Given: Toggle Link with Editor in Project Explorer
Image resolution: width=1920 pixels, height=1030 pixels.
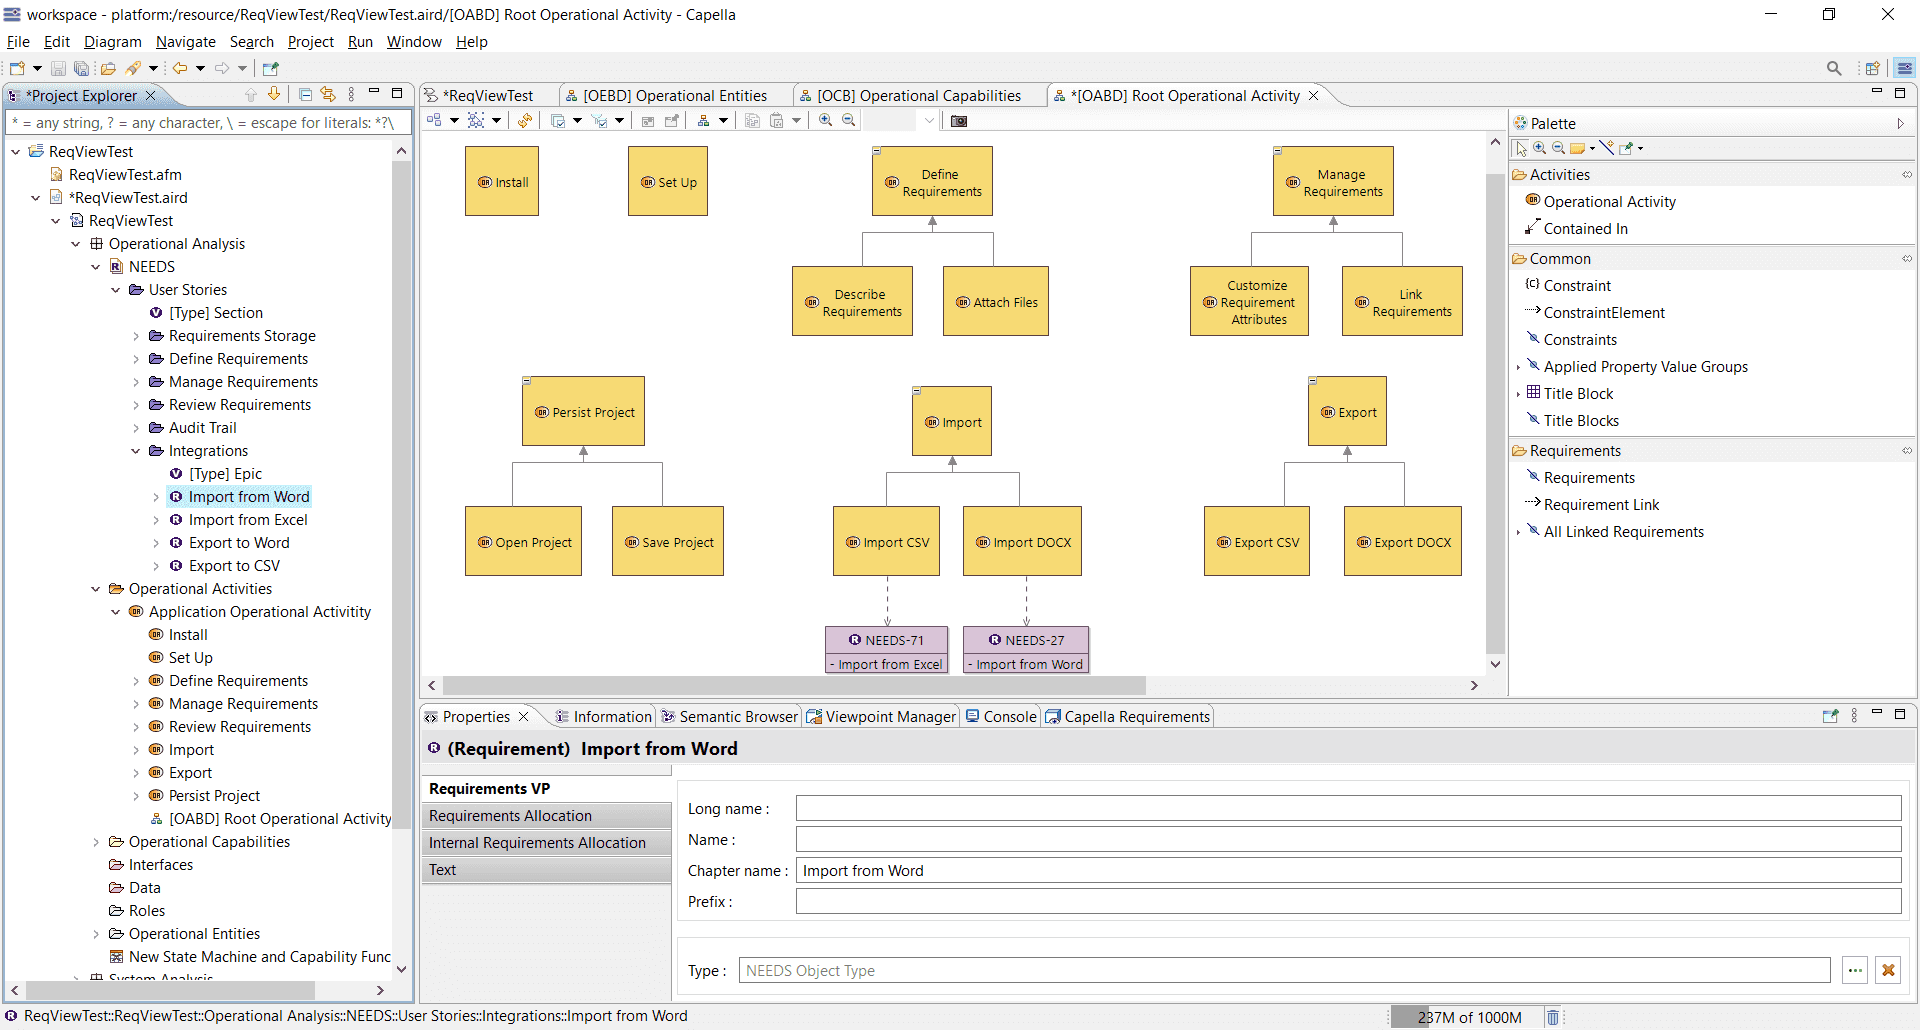Looking at the screenshot, I should tap(328, 94).
